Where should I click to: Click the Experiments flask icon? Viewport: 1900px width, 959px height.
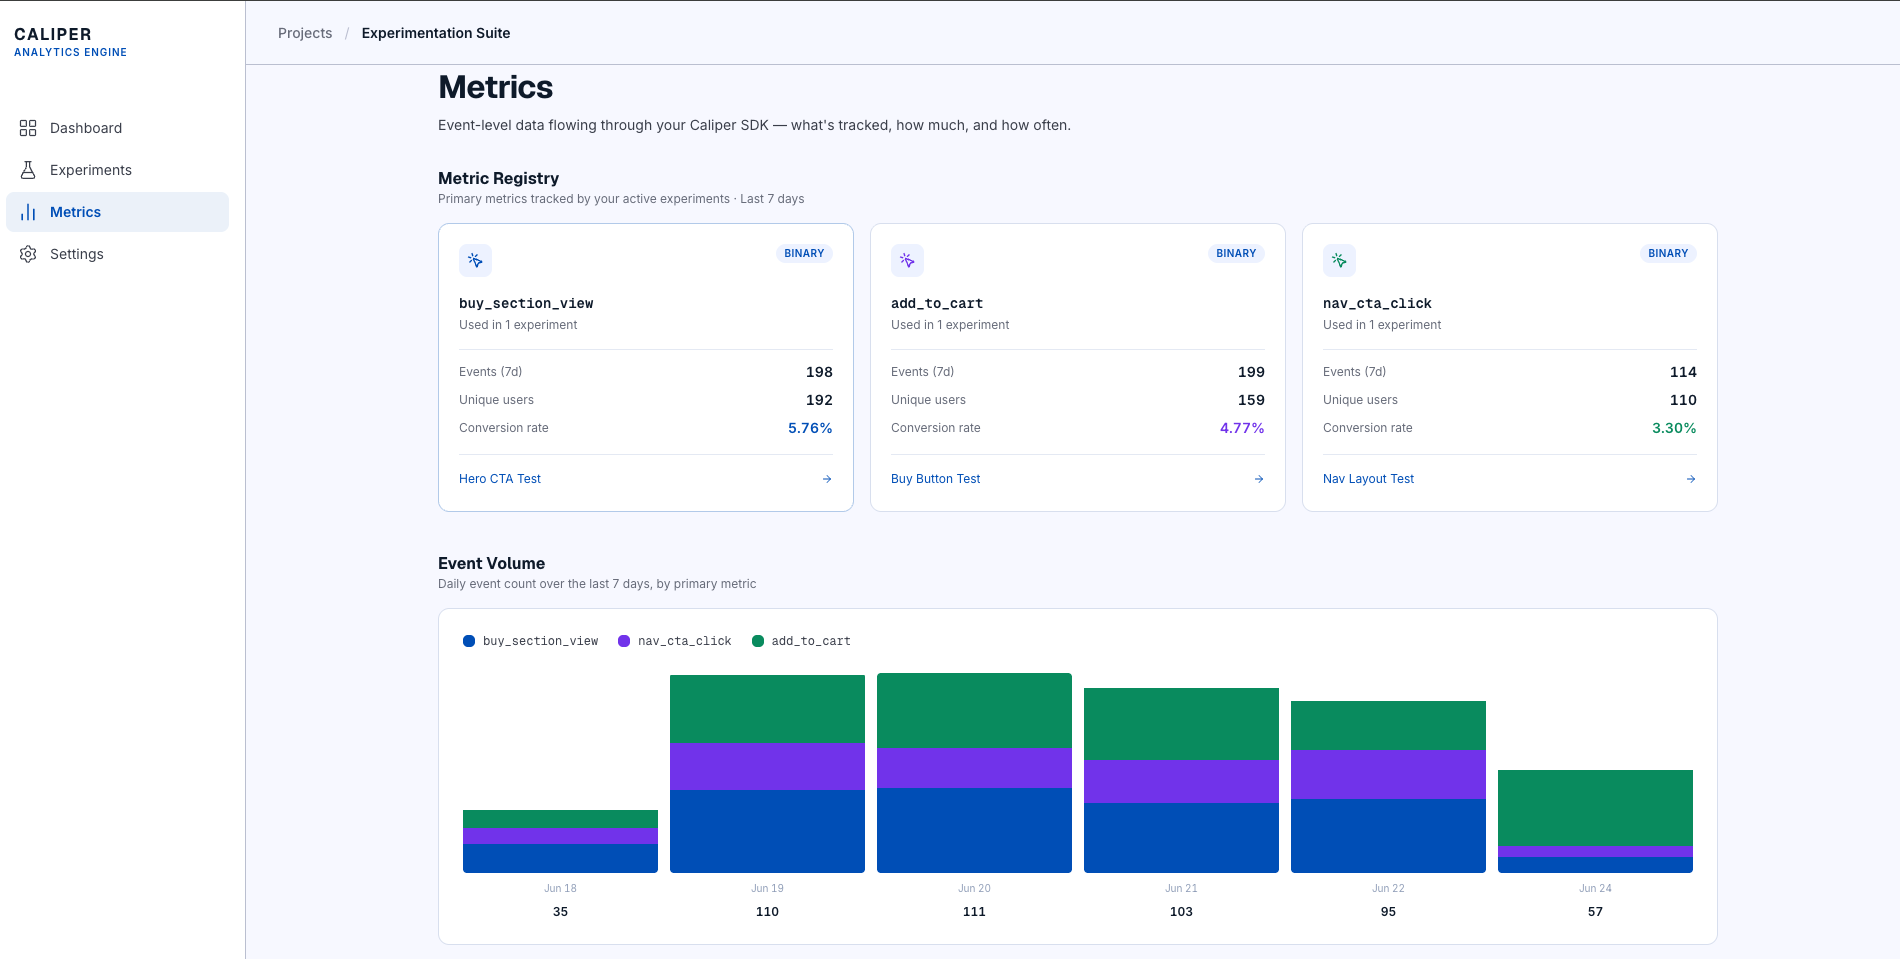[28, 170]
